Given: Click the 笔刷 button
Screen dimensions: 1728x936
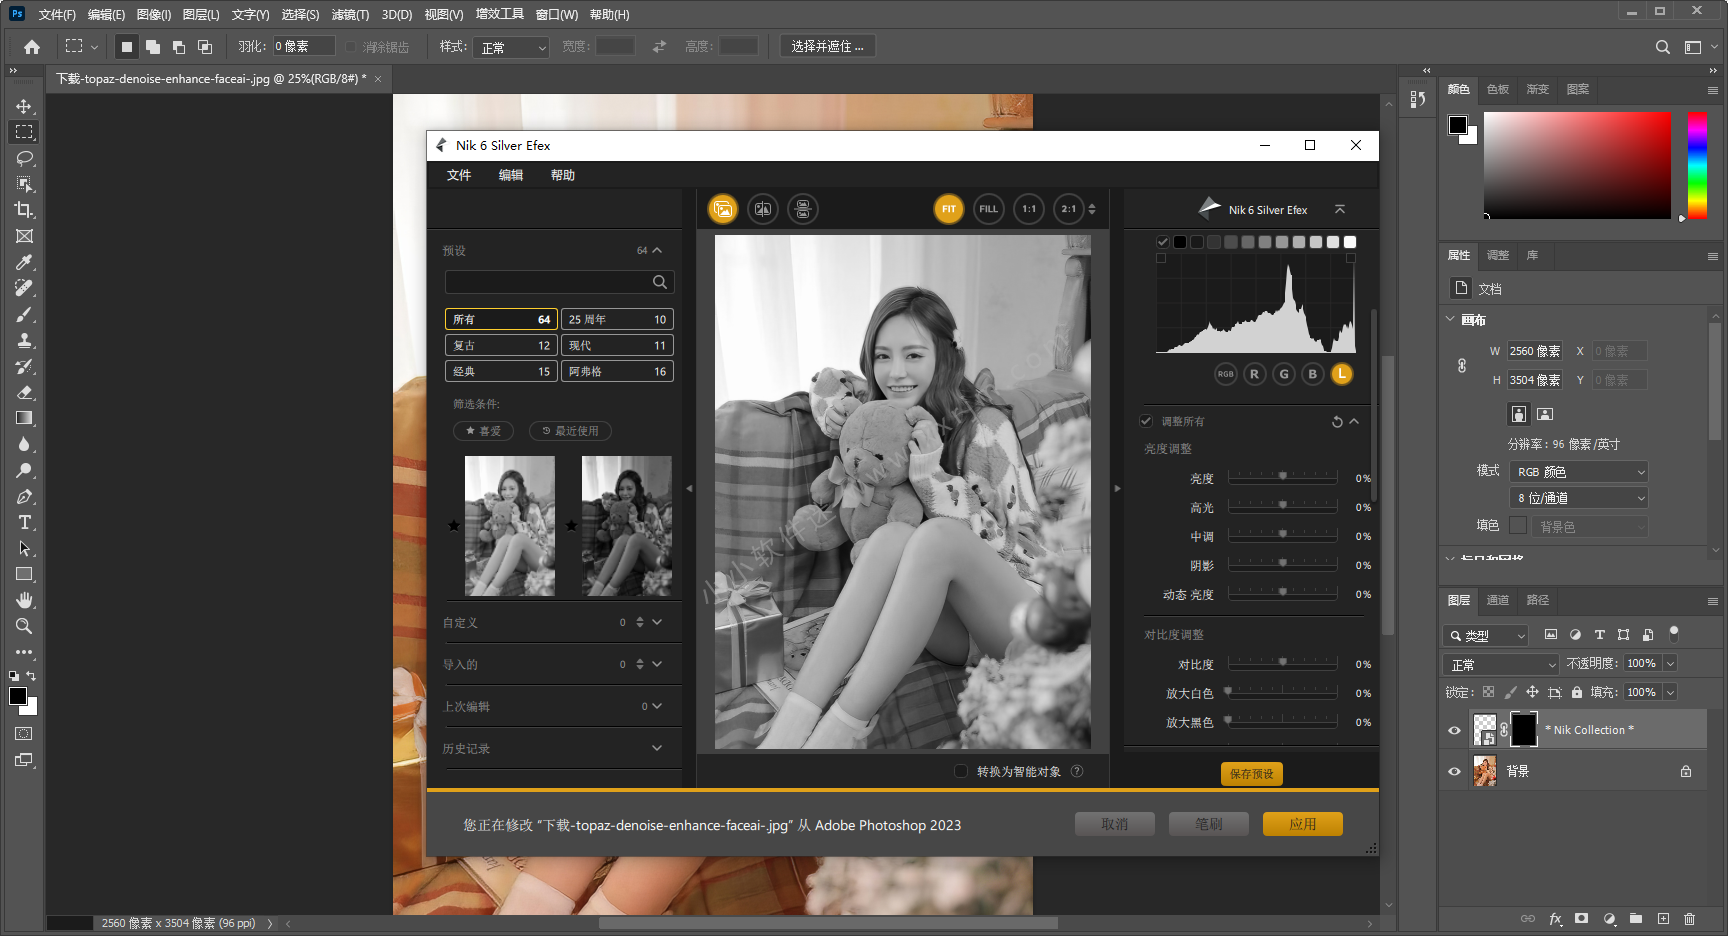Looking at the screenshot, I should pos(1209,824).
